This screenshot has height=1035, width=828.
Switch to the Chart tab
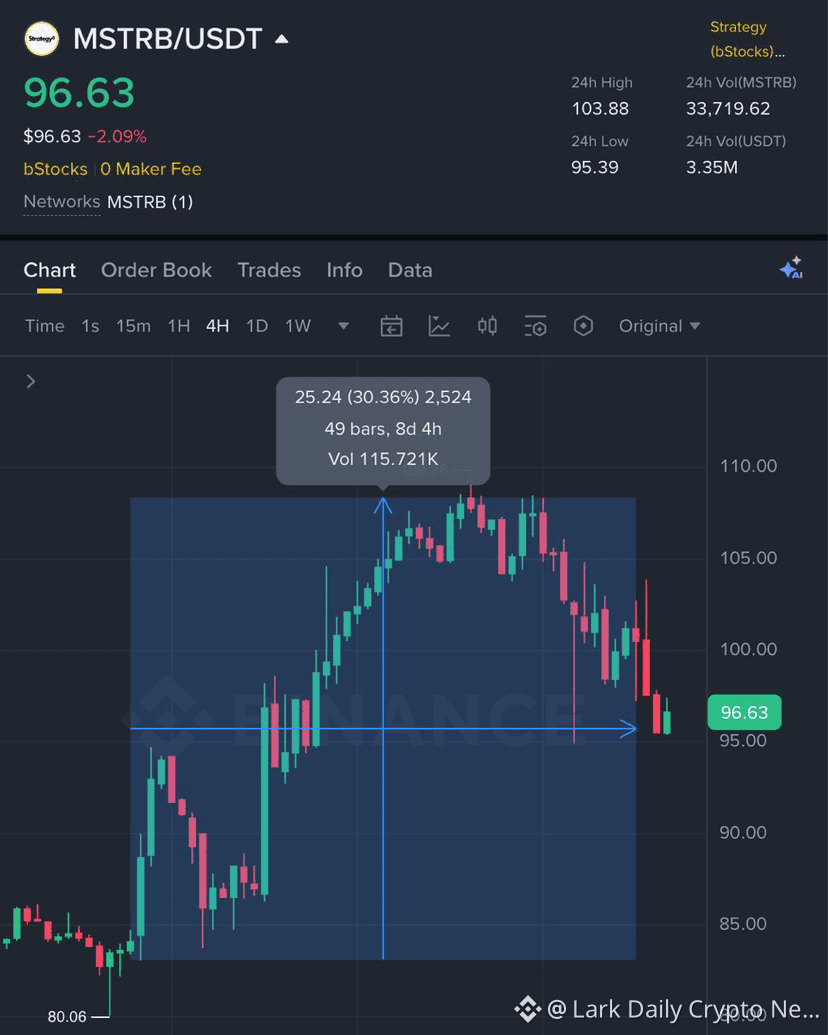click(50, 270)
